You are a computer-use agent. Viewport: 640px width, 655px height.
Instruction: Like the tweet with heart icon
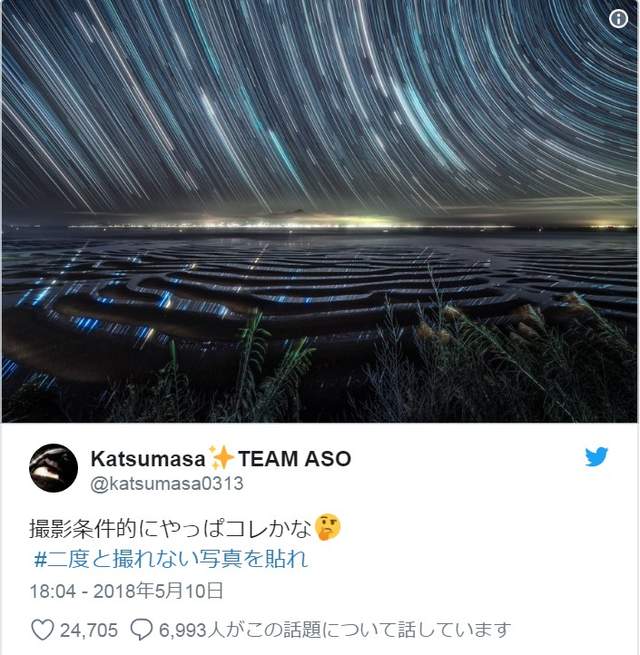click(43, 630)
